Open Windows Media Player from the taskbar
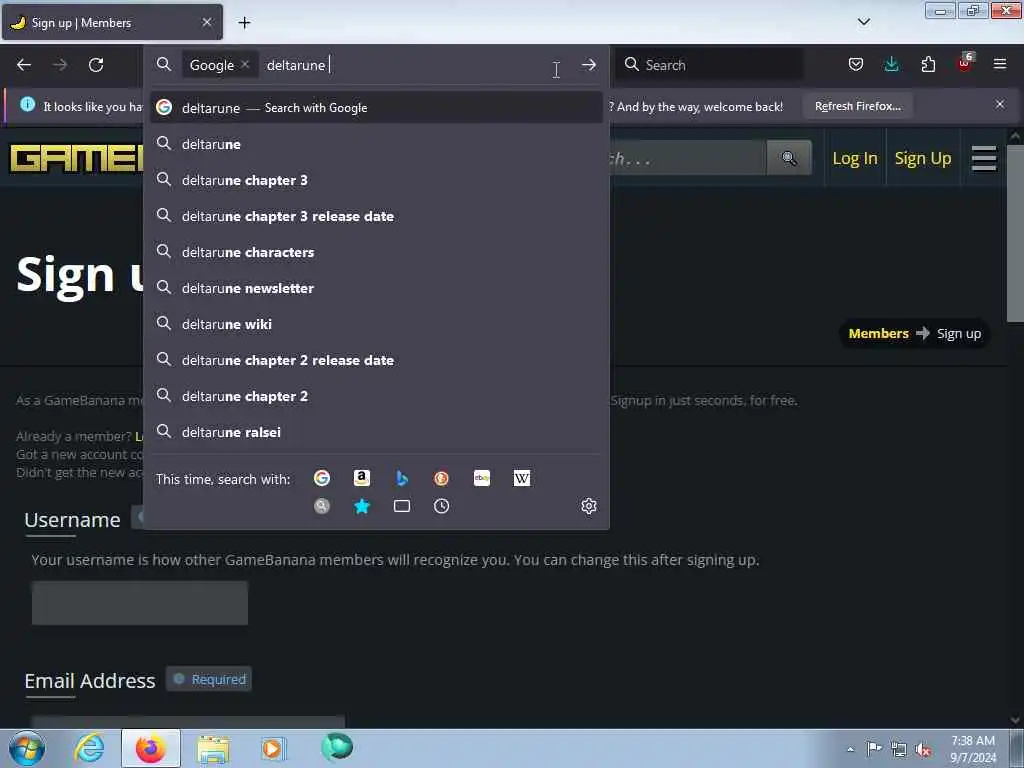1024x768 pixels. pos(274,748)
